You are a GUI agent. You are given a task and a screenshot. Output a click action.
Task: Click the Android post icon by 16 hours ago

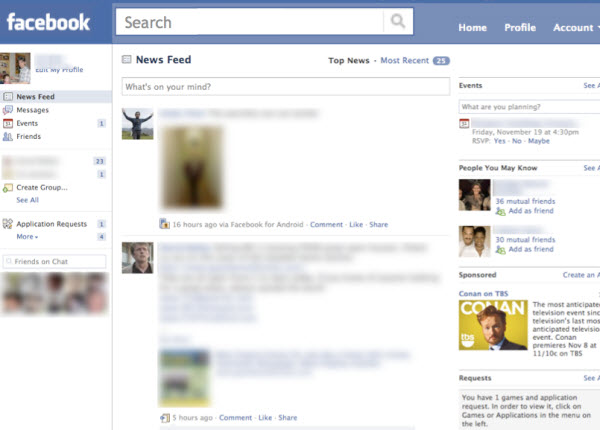coord(165,224)
